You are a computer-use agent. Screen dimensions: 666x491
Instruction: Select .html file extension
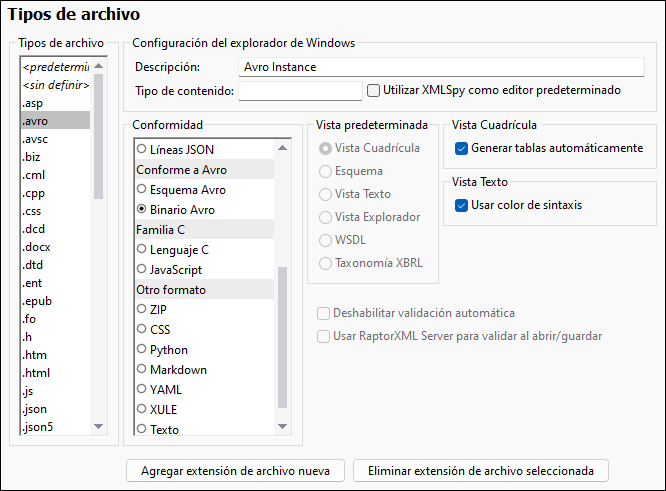tap(56, 373)
